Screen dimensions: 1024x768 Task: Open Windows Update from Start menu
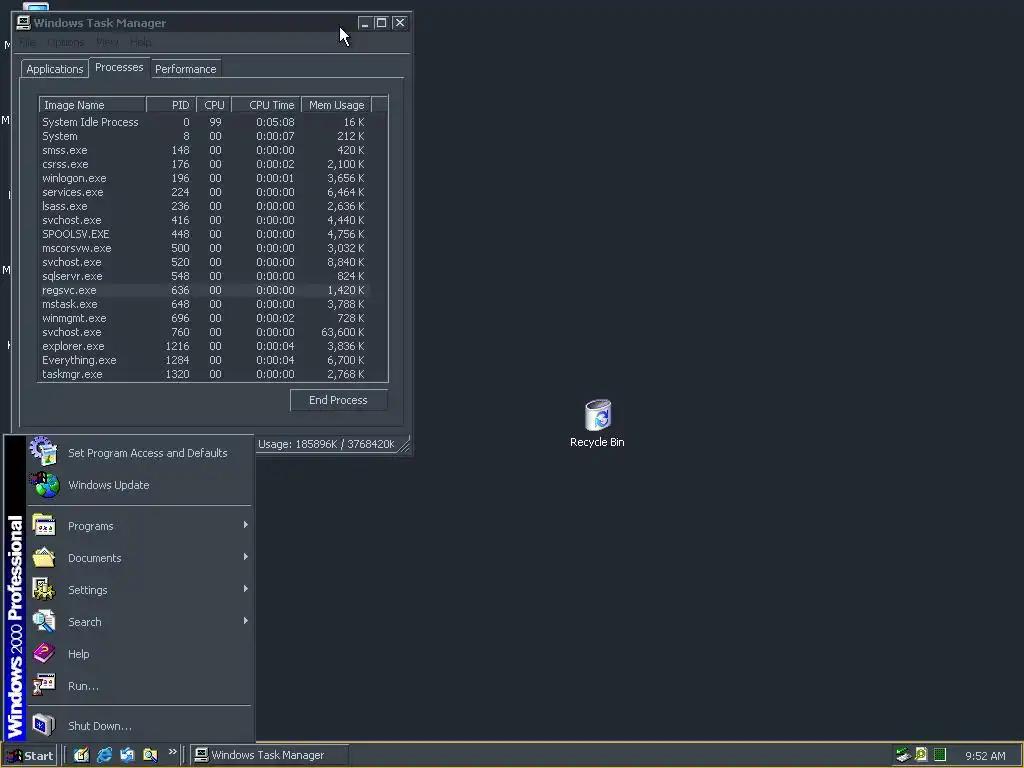coord(140,485)
